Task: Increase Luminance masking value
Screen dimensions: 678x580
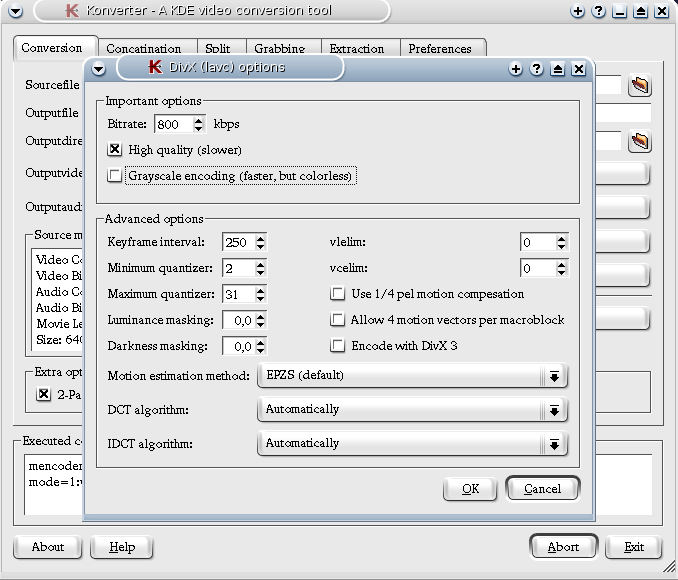Action: tap(260, 316)
